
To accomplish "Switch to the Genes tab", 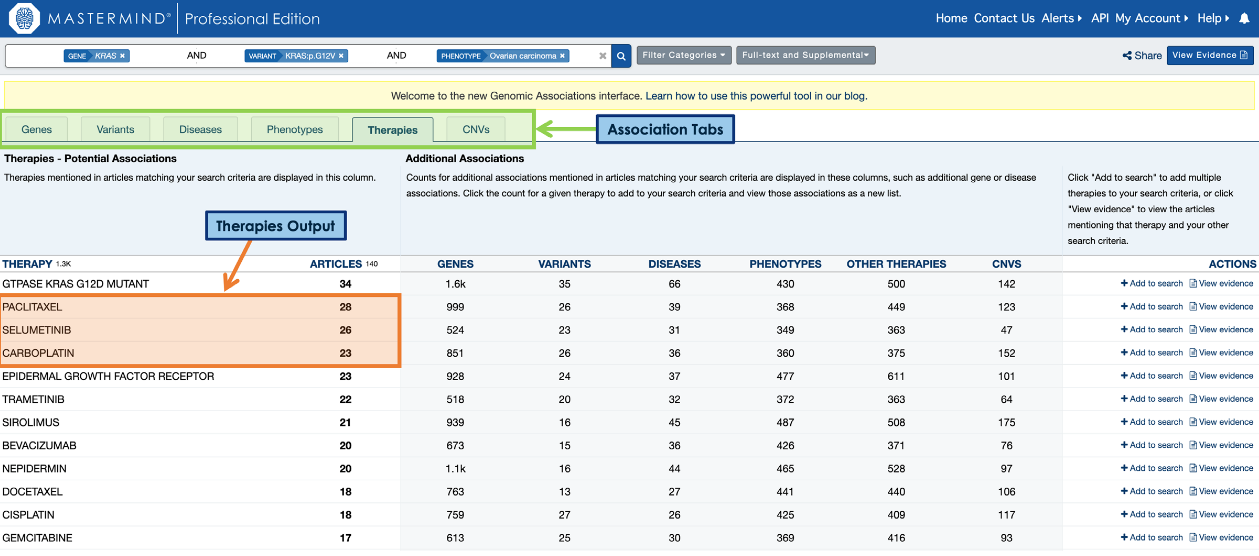I will click(x=37, y=129).
